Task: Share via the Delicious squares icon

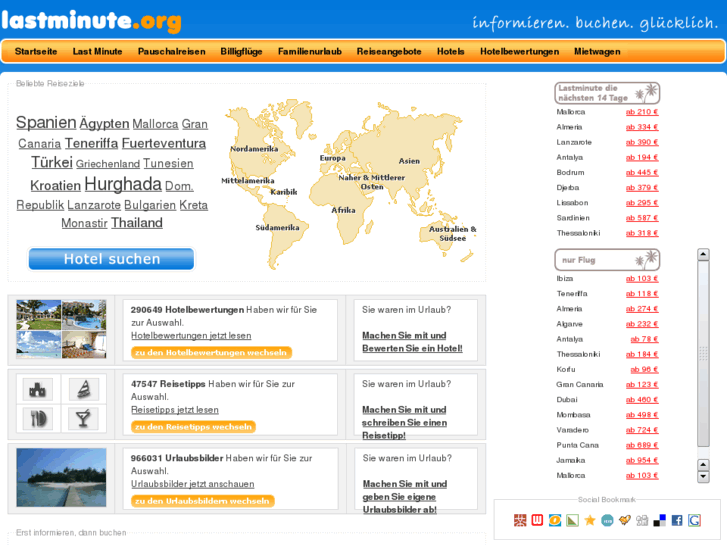Action: [659, 520]
